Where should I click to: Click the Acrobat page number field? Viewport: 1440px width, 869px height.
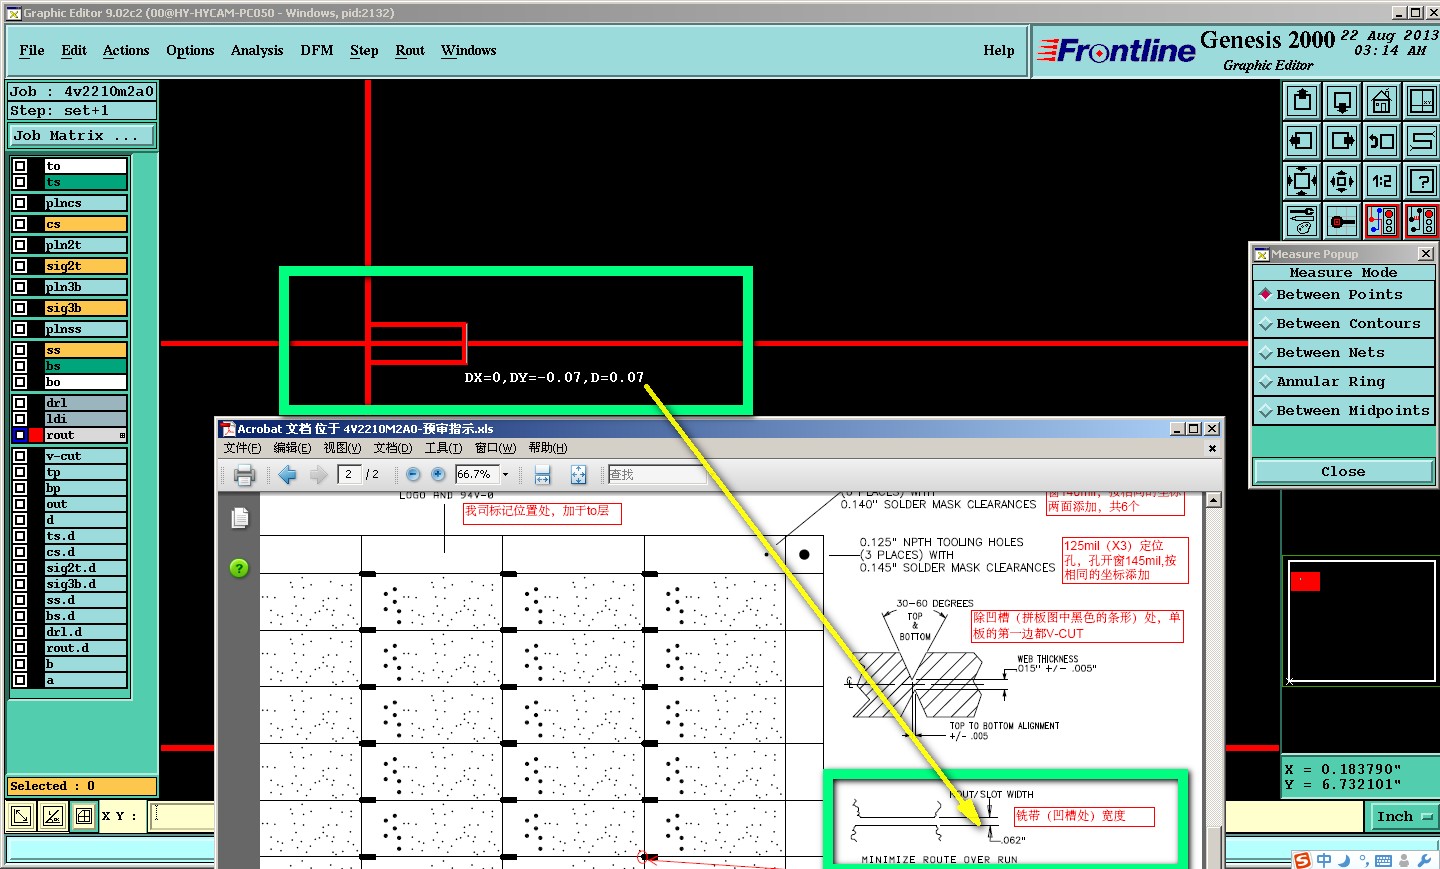coord(349,475)
